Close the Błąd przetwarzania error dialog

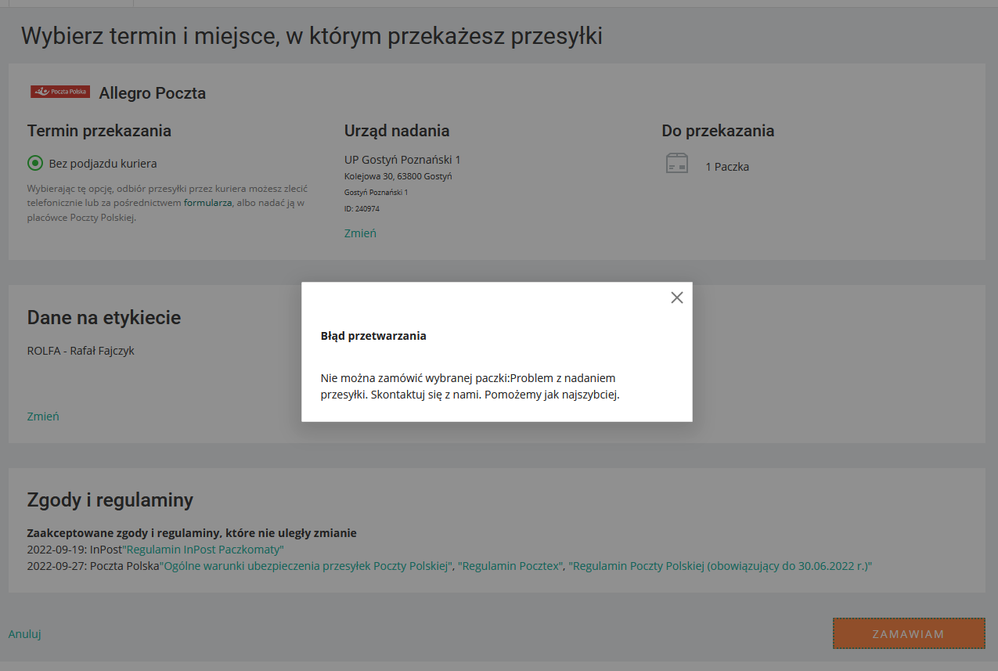[677, 297]
